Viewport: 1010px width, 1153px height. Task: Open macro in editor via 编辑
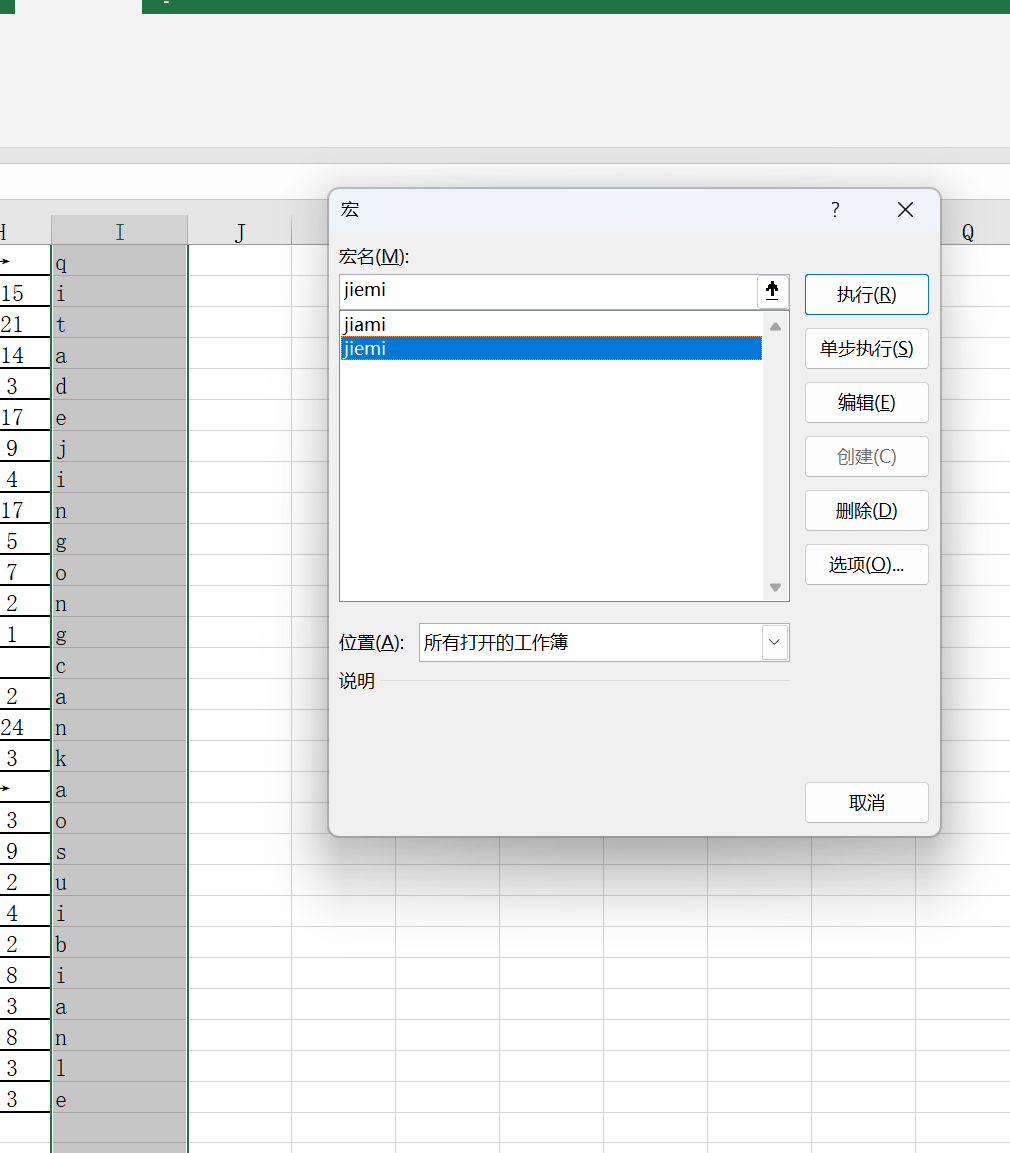click(x=866, y=403)
